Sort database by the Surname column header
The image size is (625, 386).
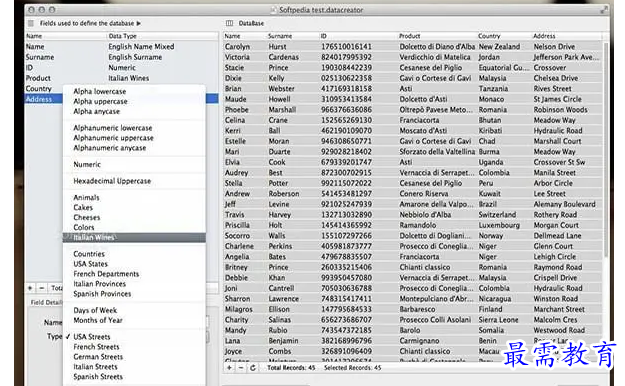tap(280, 36)
